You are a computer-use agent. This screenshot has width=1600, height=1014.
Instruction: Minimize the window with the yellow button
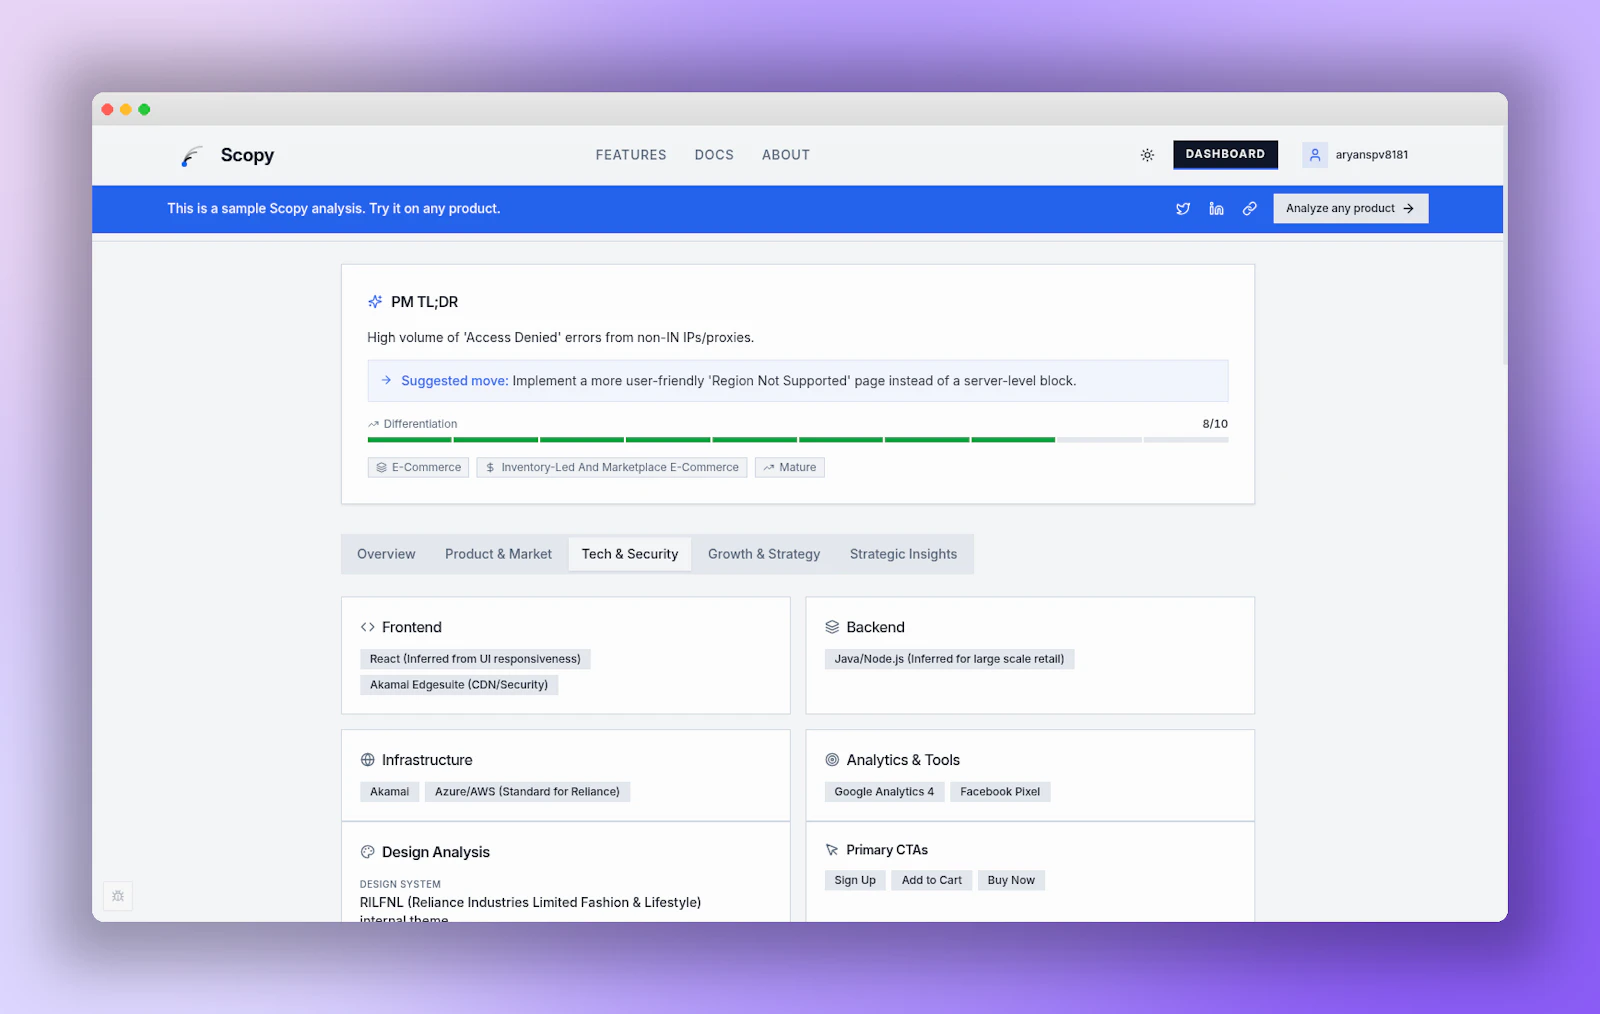click(x=126, y=110)
